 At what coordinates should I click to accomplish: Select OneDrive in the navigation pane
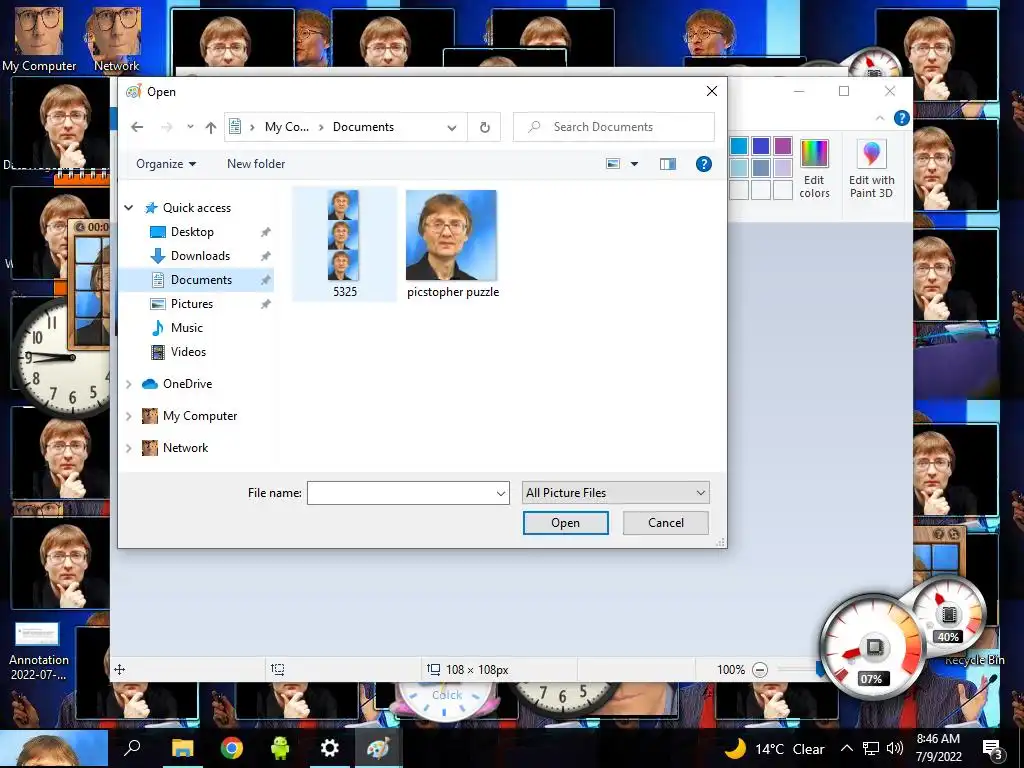(187, 384)
